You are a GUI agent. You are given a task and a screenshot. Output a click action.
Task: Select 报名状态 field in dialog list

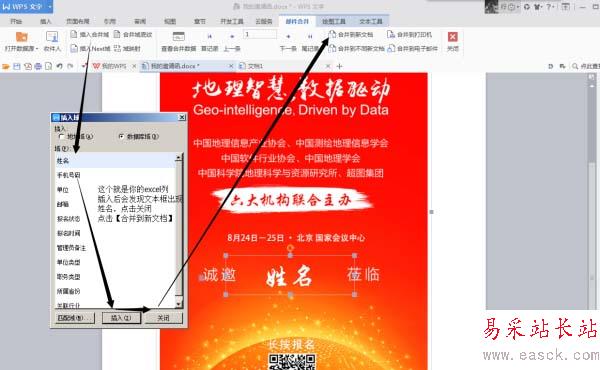click(115, 219)
